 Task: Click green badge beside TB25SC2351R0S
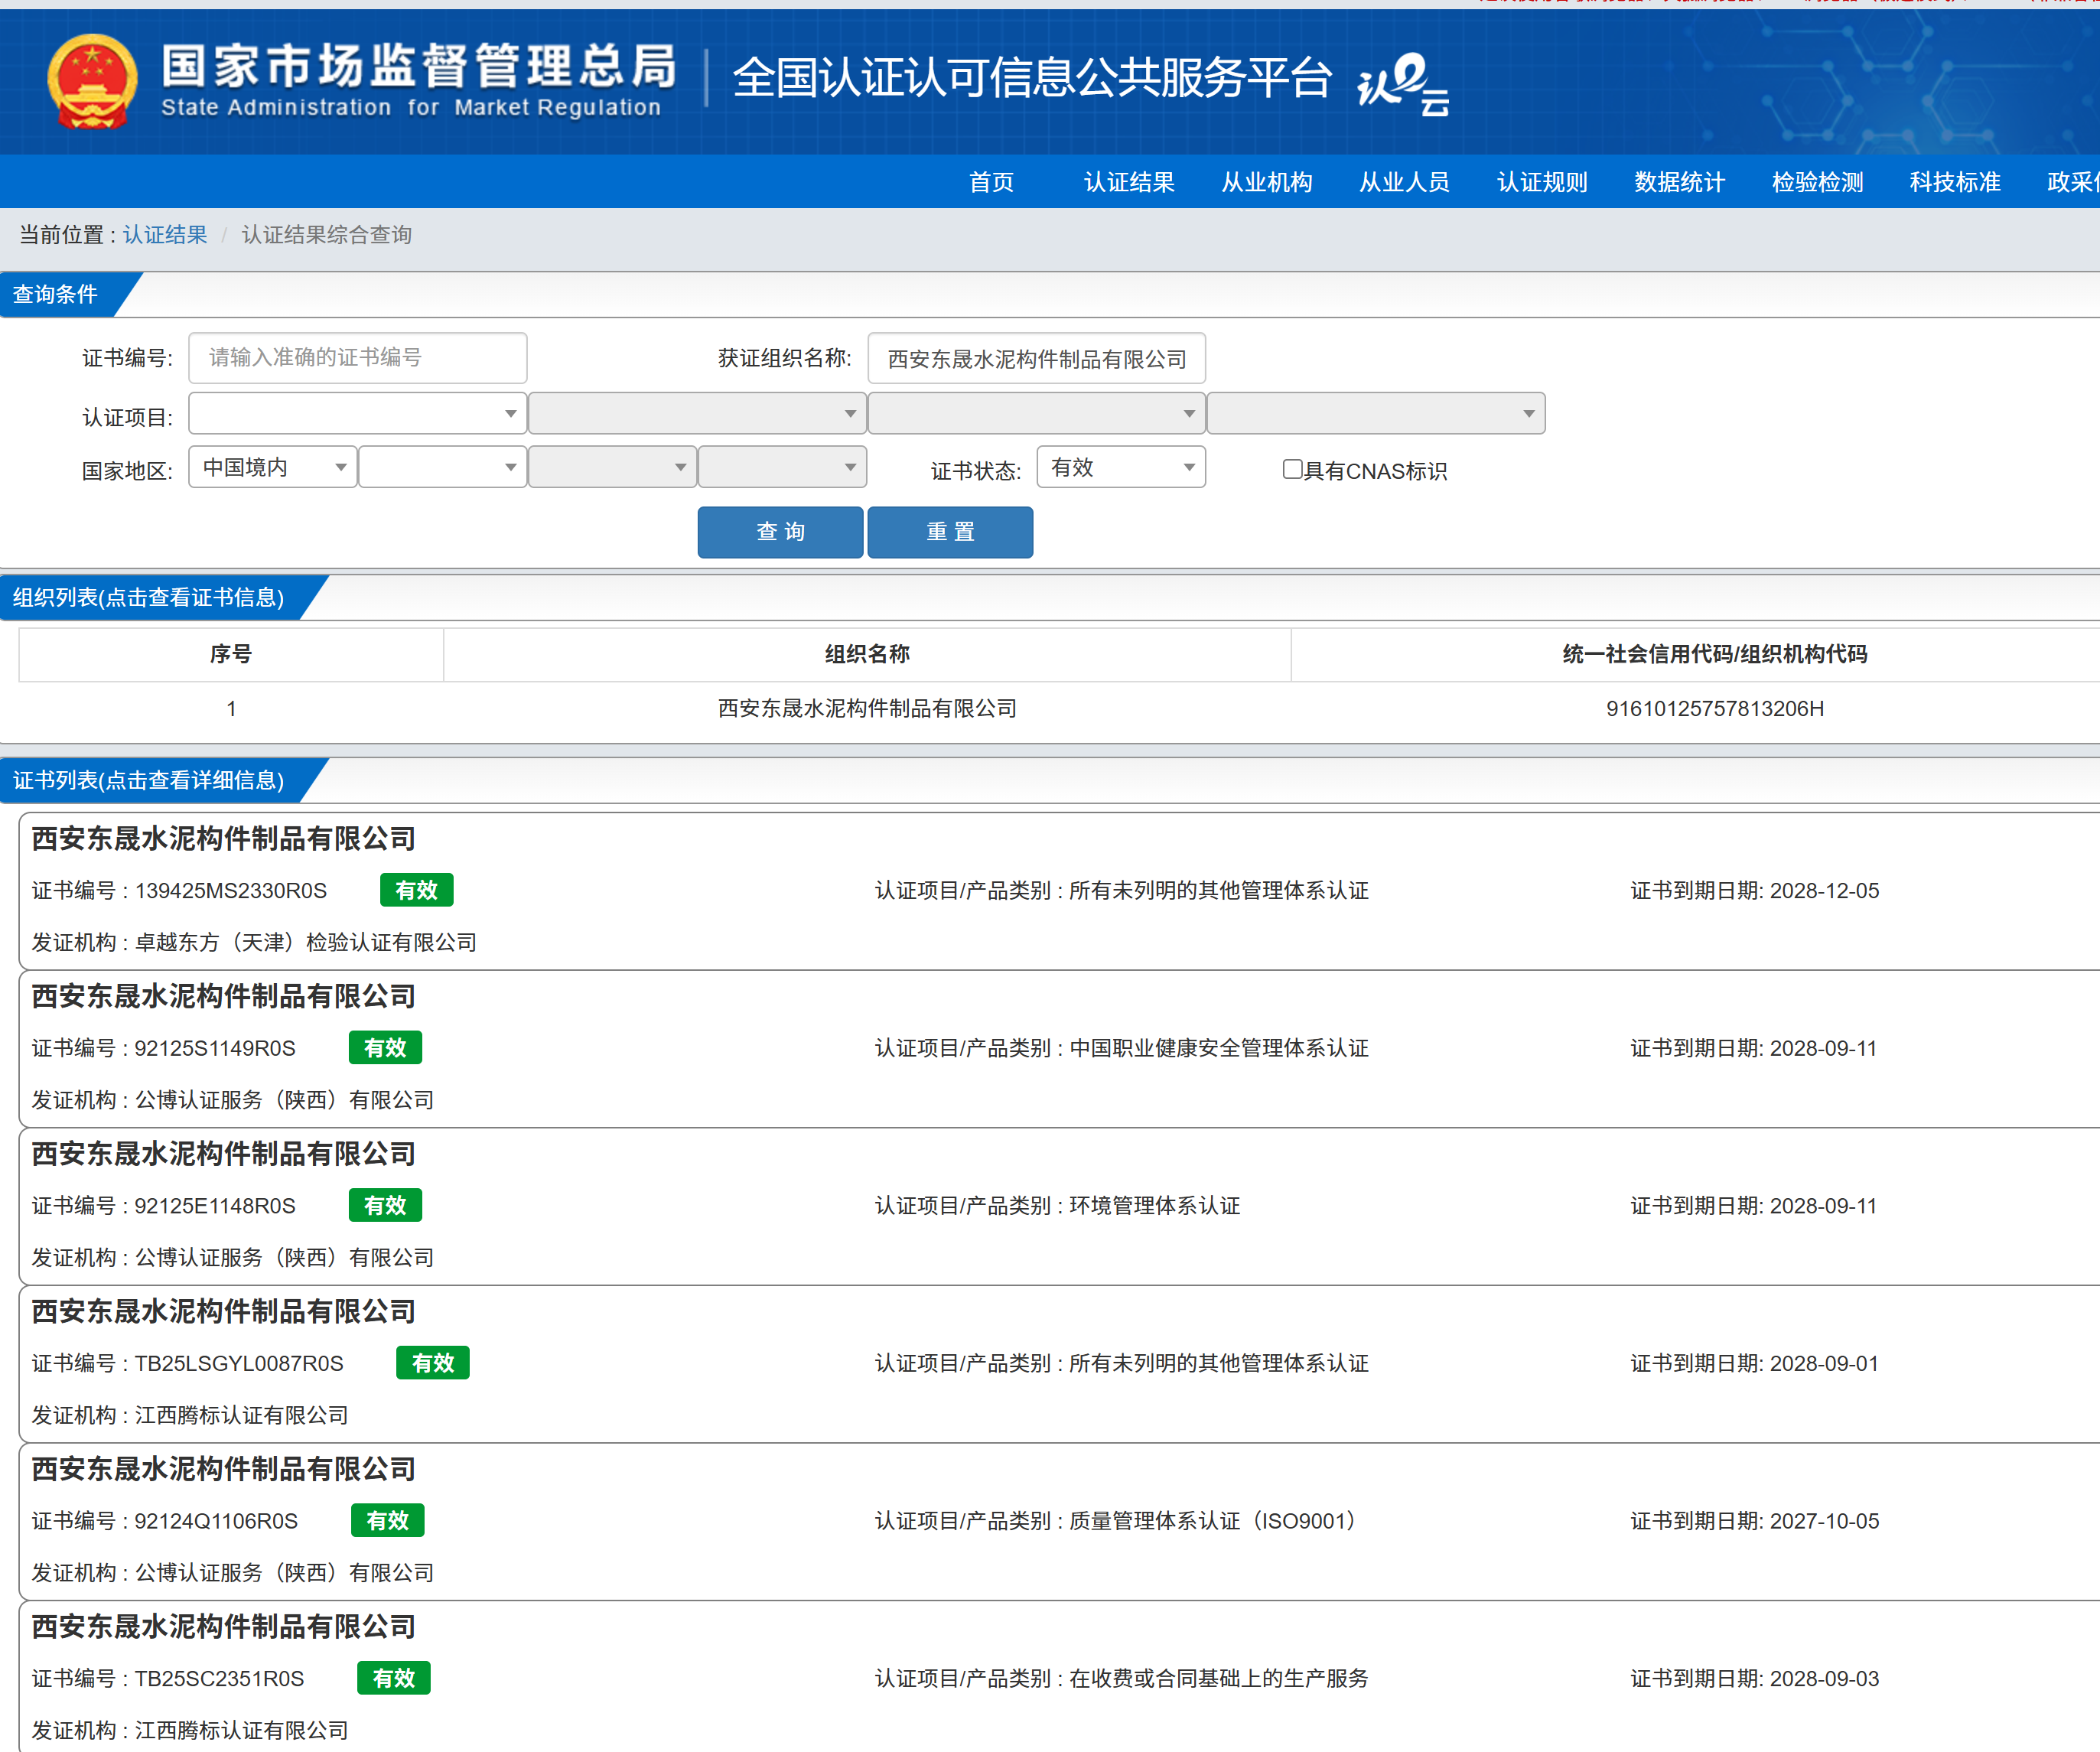tap(393, 1677)
